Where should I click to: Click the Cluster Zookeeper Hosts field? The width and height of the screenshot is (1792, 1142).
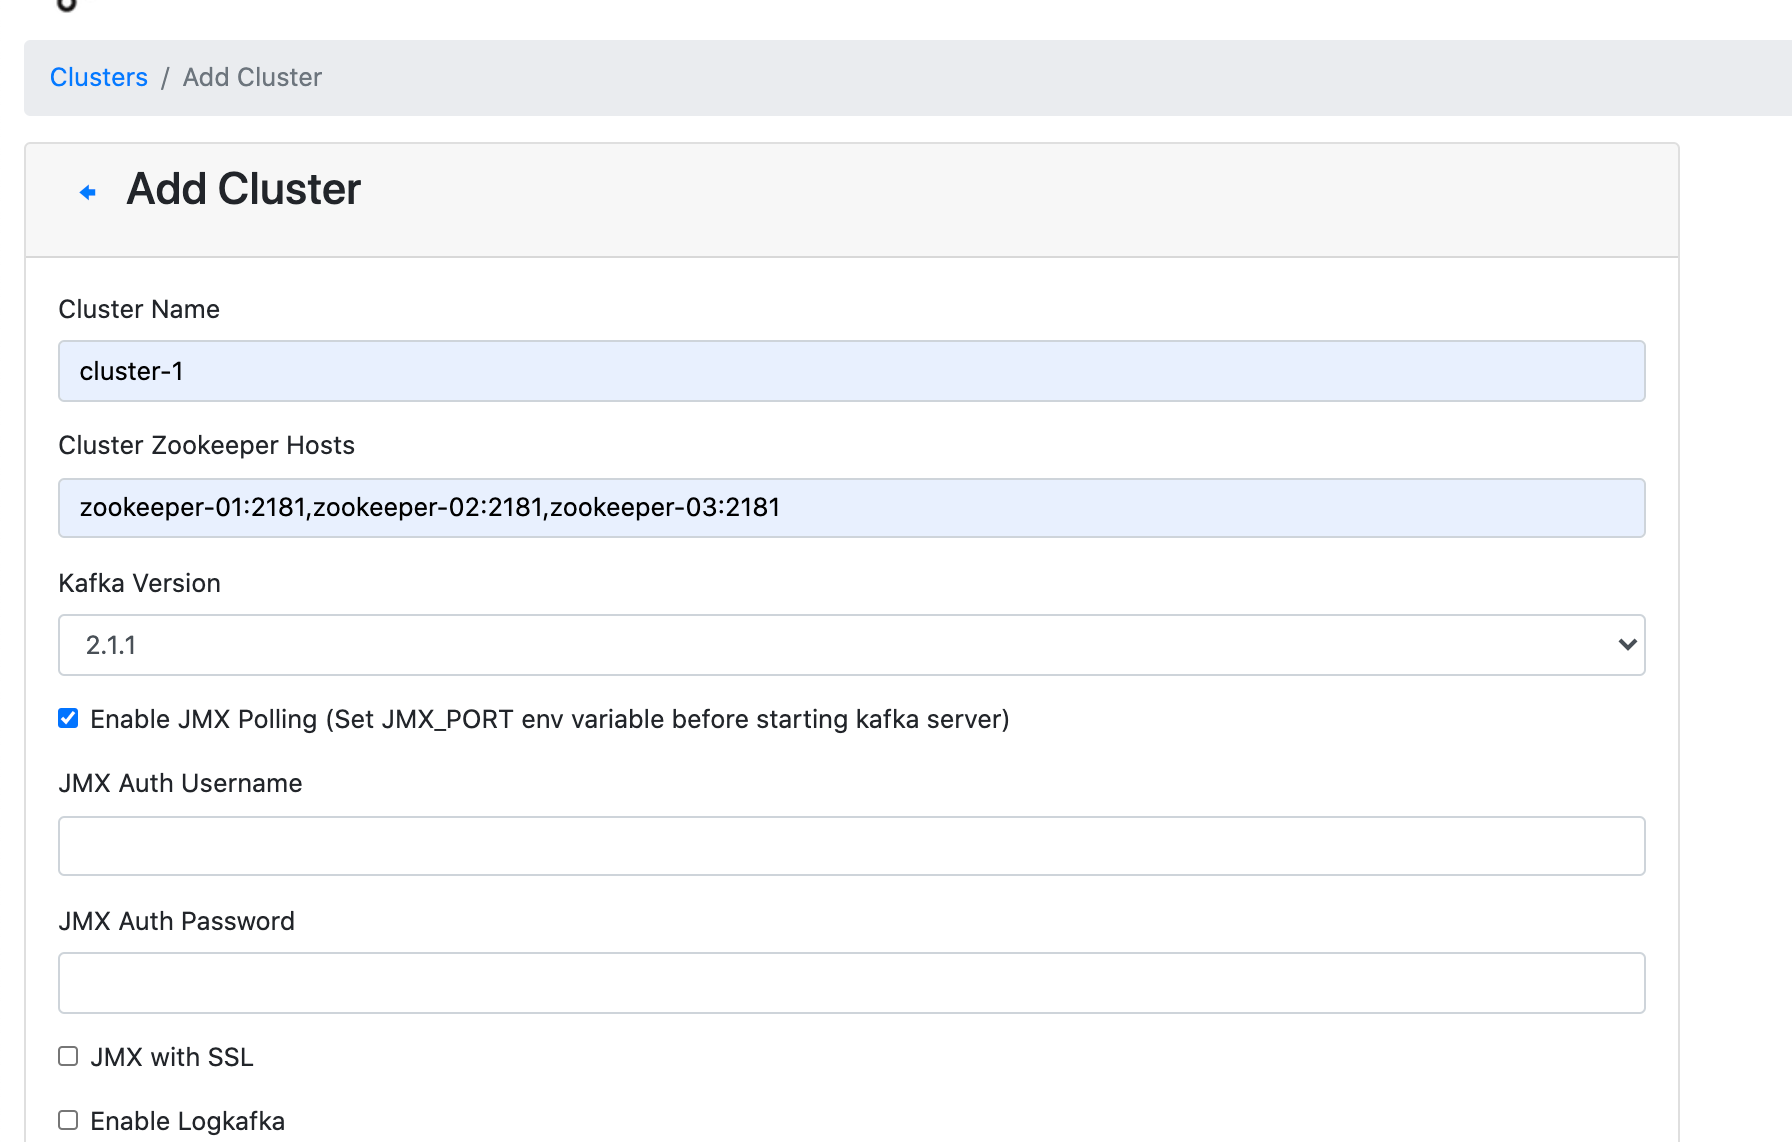click(851, 507)
